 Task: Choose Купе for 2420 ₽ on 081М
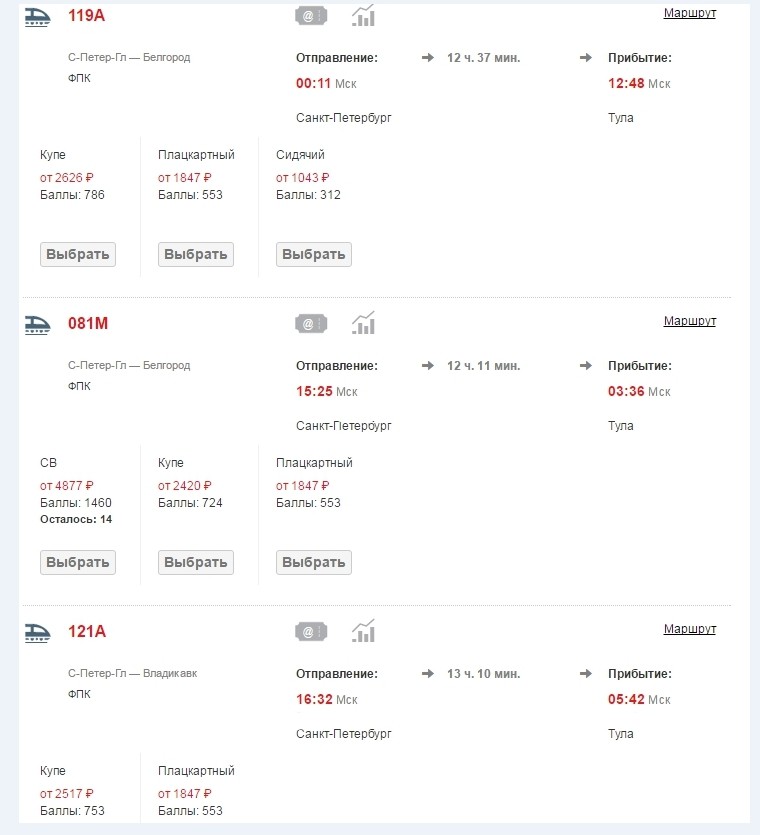click(x=196, y=562)
